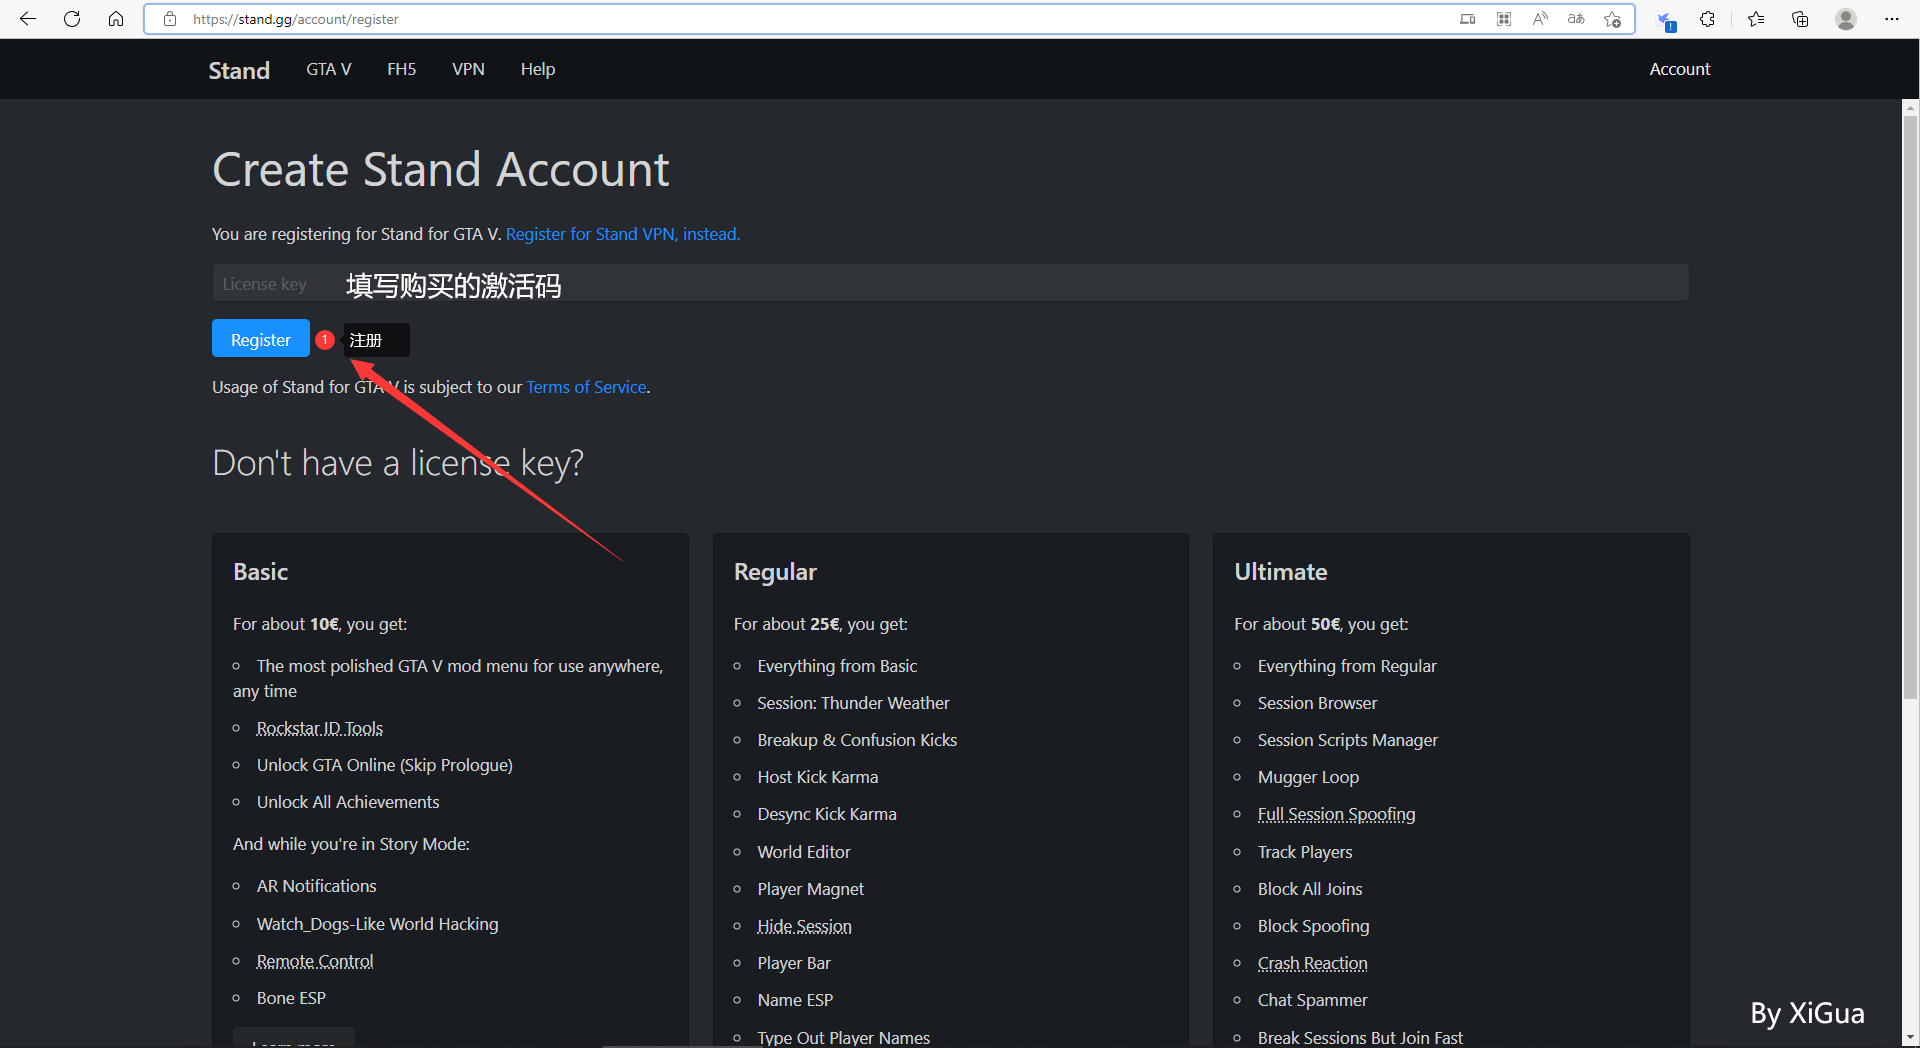The height and width of the screenshot is (1048, 1920).
Task: View site info via lock icon
Action: pos(170,19)
